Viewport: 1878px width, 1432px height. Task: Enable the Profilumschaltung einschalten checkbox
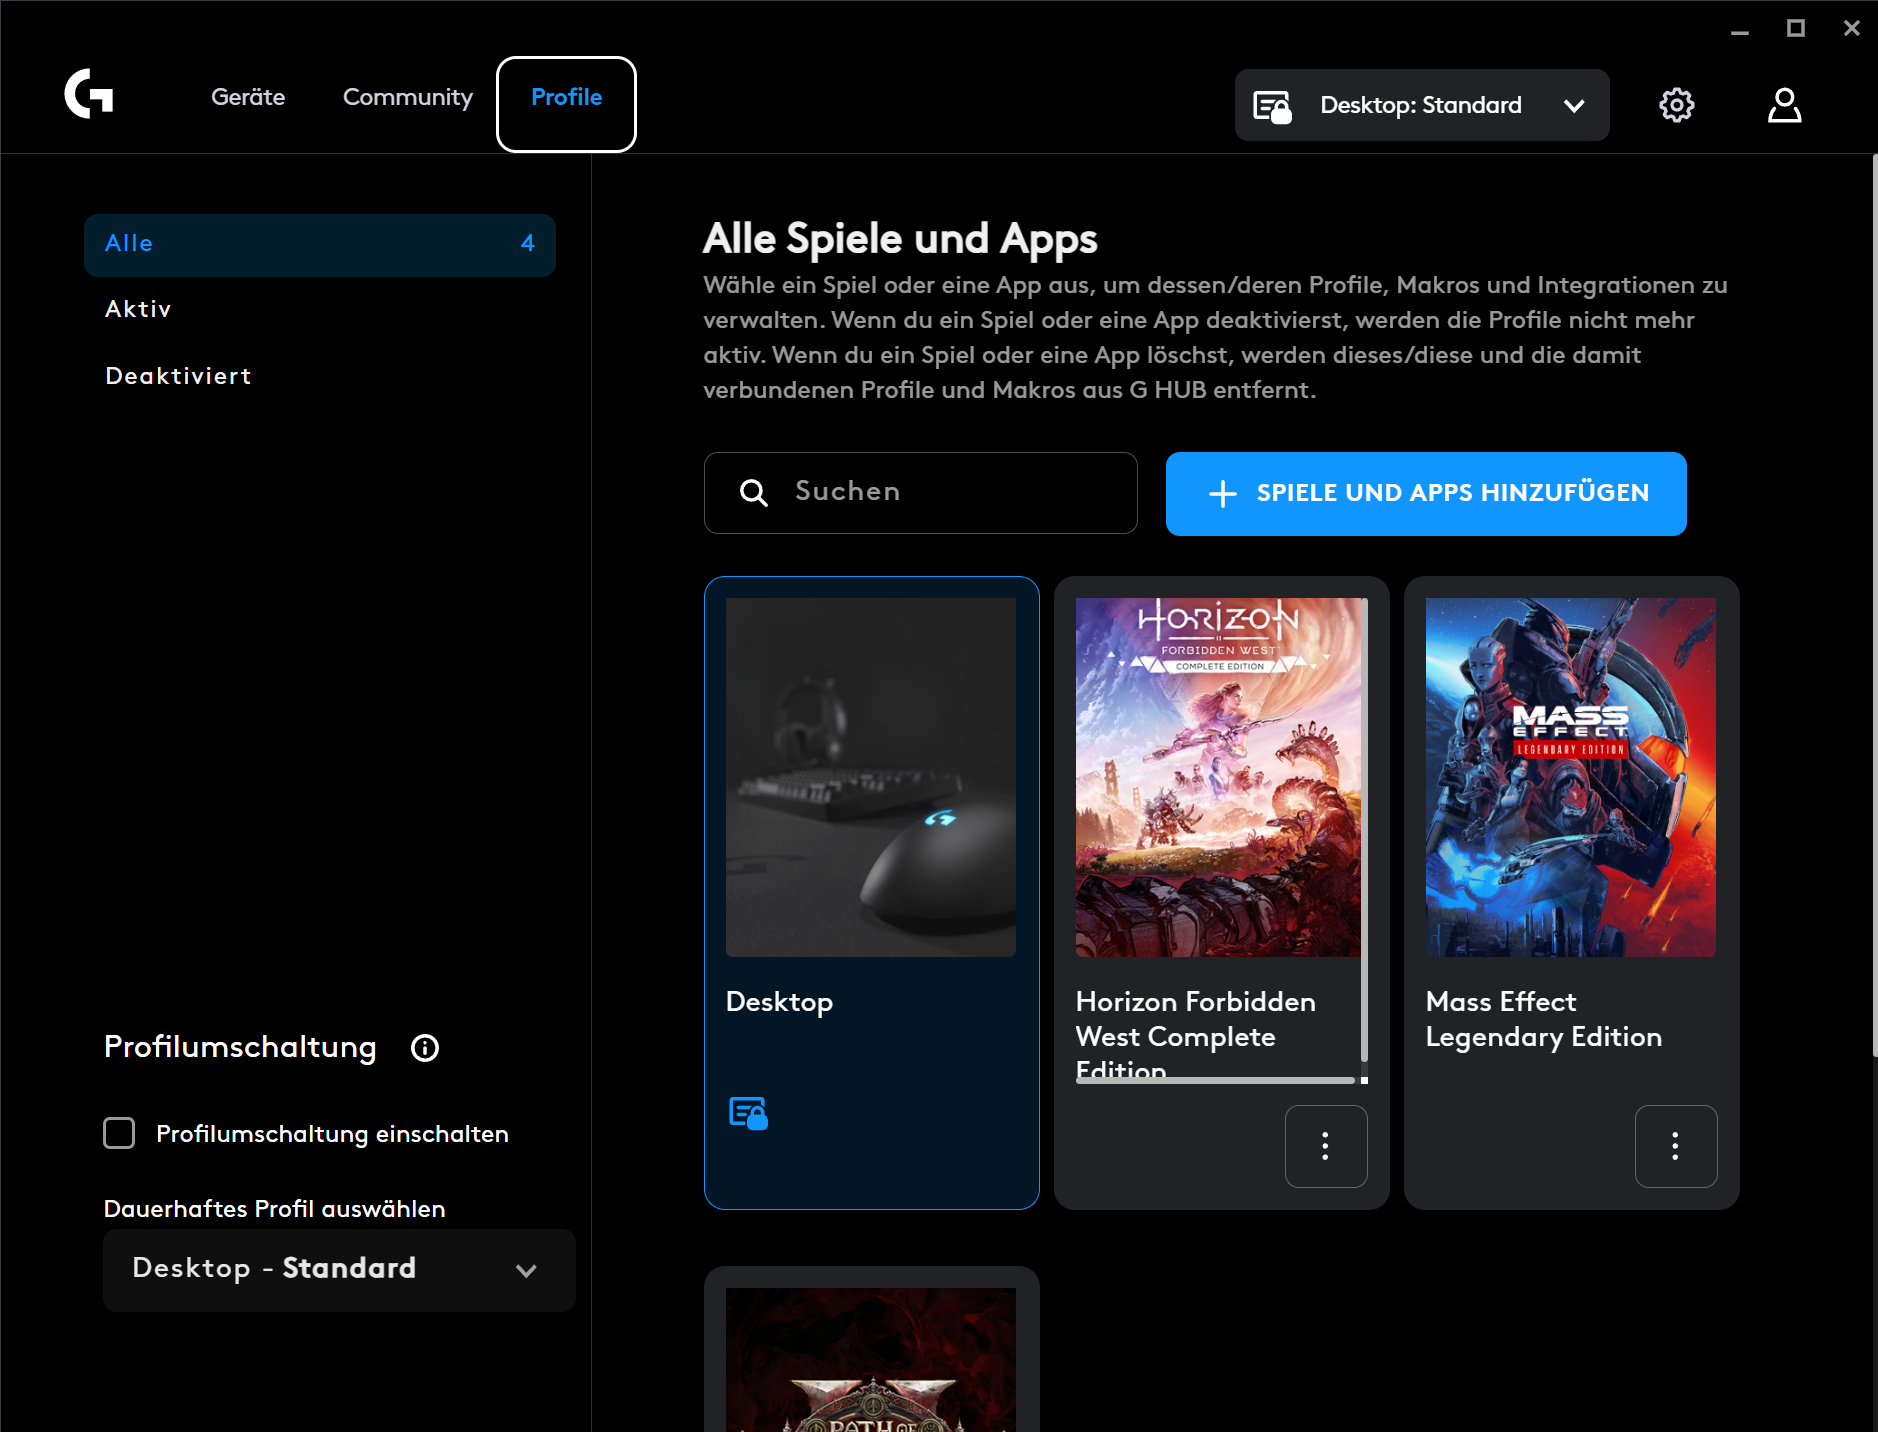coord(120,1133)
